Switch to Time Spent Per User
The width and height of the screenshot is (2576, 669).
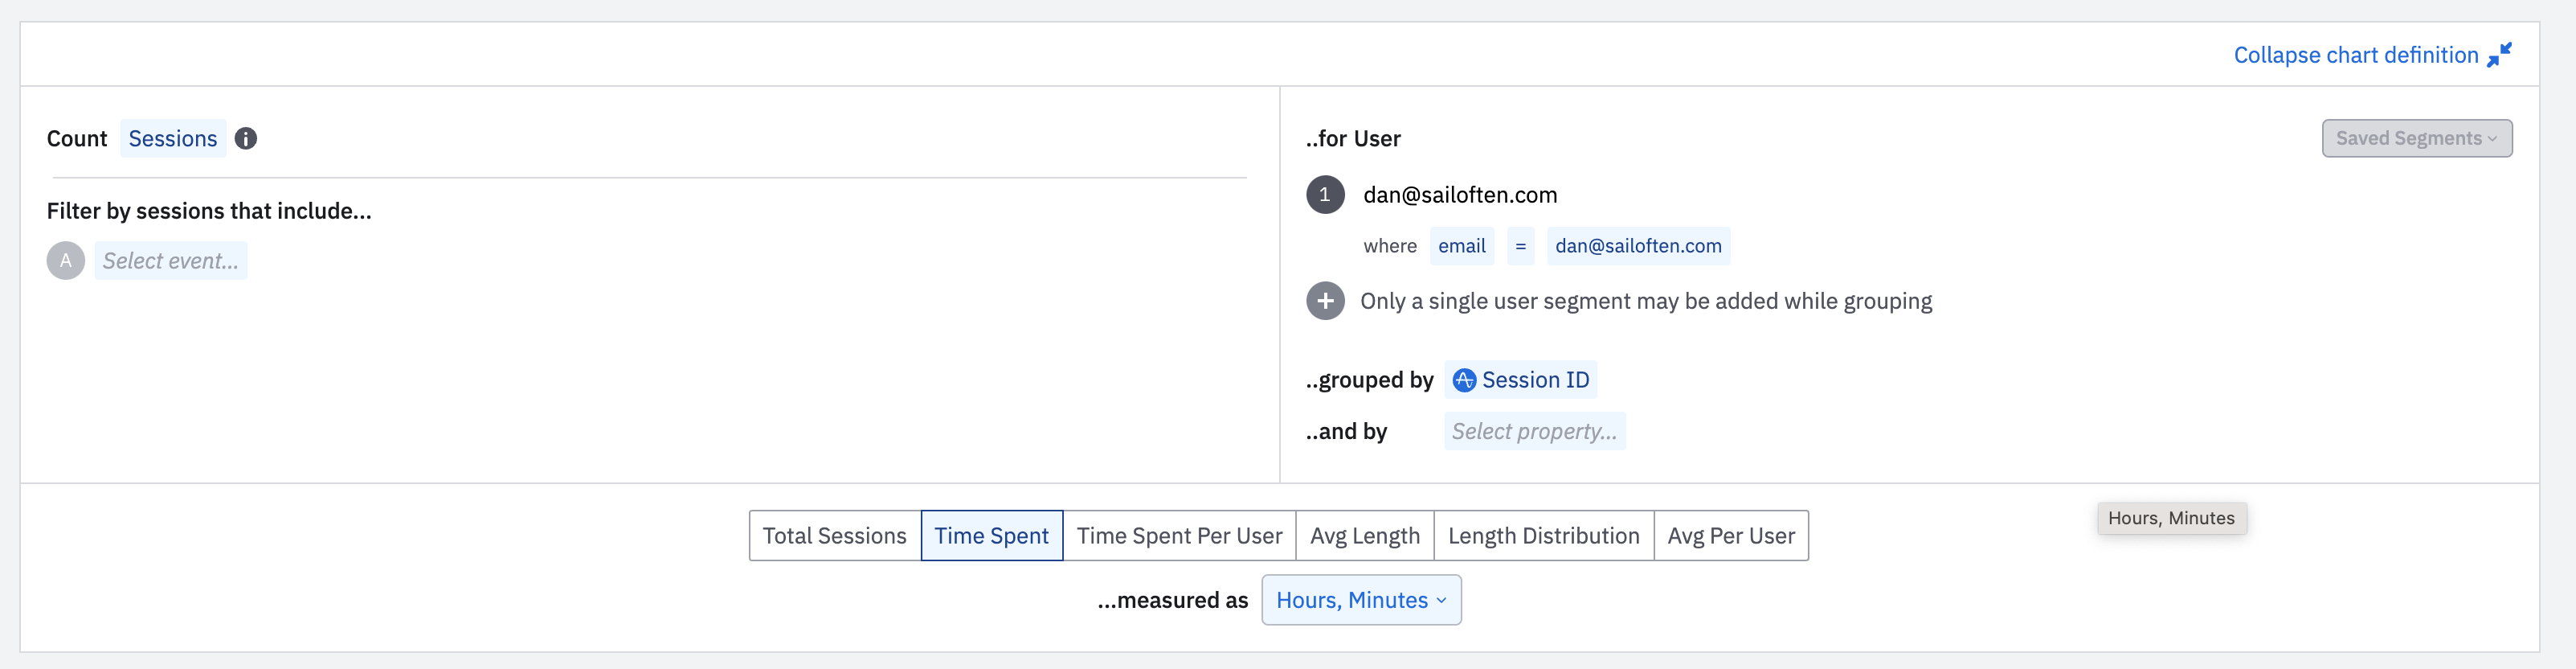[1179, 536]
